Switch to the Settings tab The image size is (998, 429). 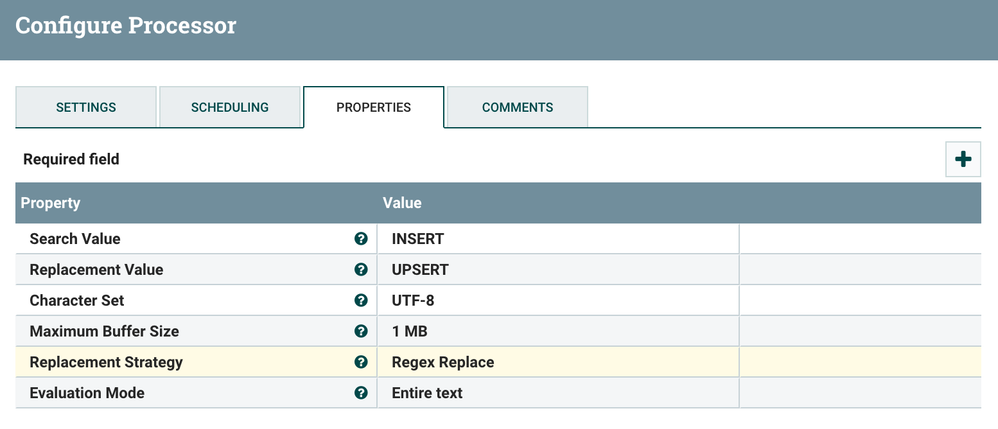[x=86, y=107]
